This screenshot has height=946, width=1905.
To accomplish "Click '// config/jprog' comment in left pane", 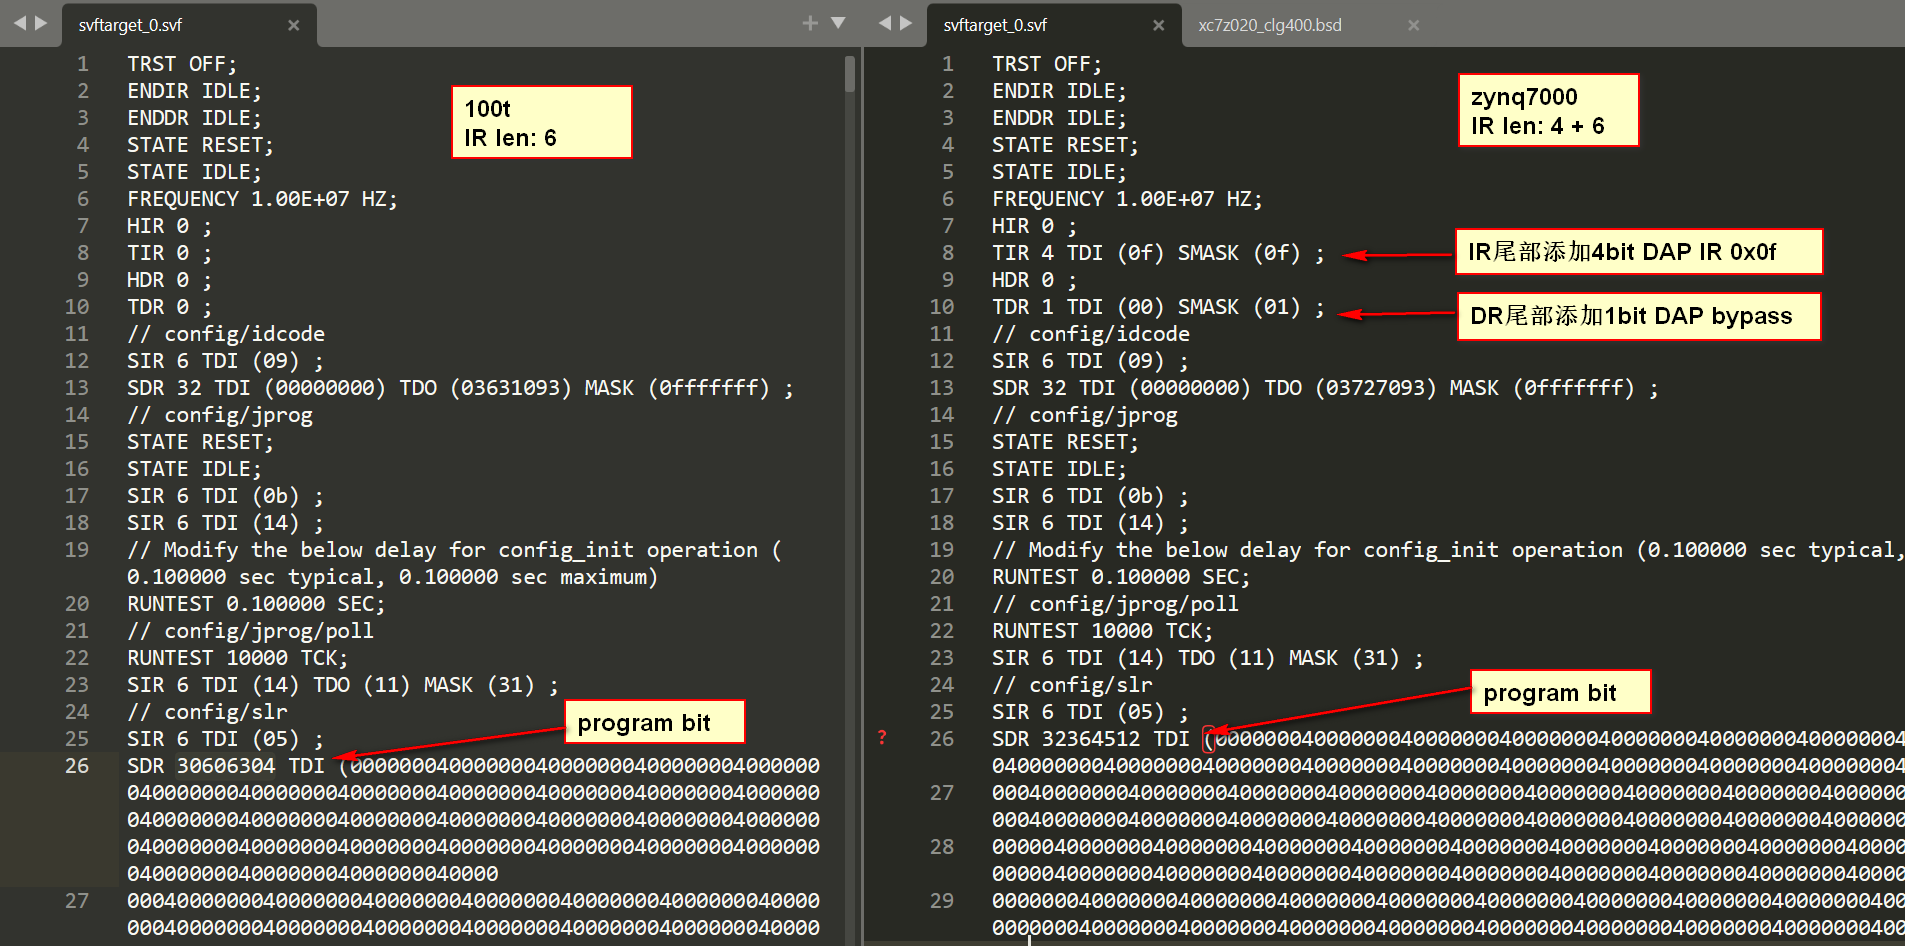I will [219, 416].
